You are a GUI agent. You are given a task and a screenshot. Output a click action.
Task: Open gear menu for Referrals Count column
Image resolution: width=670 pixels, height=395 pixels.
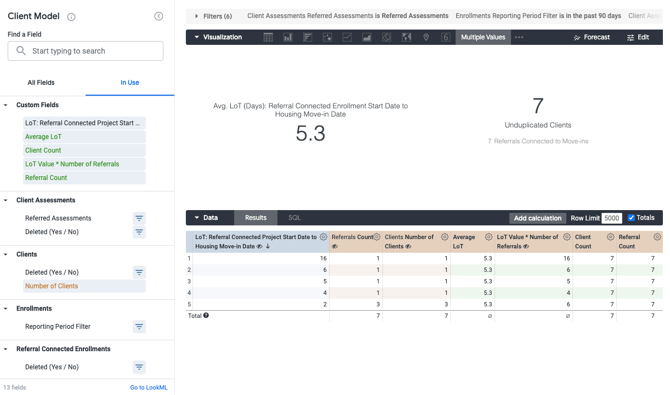(377, 237)
